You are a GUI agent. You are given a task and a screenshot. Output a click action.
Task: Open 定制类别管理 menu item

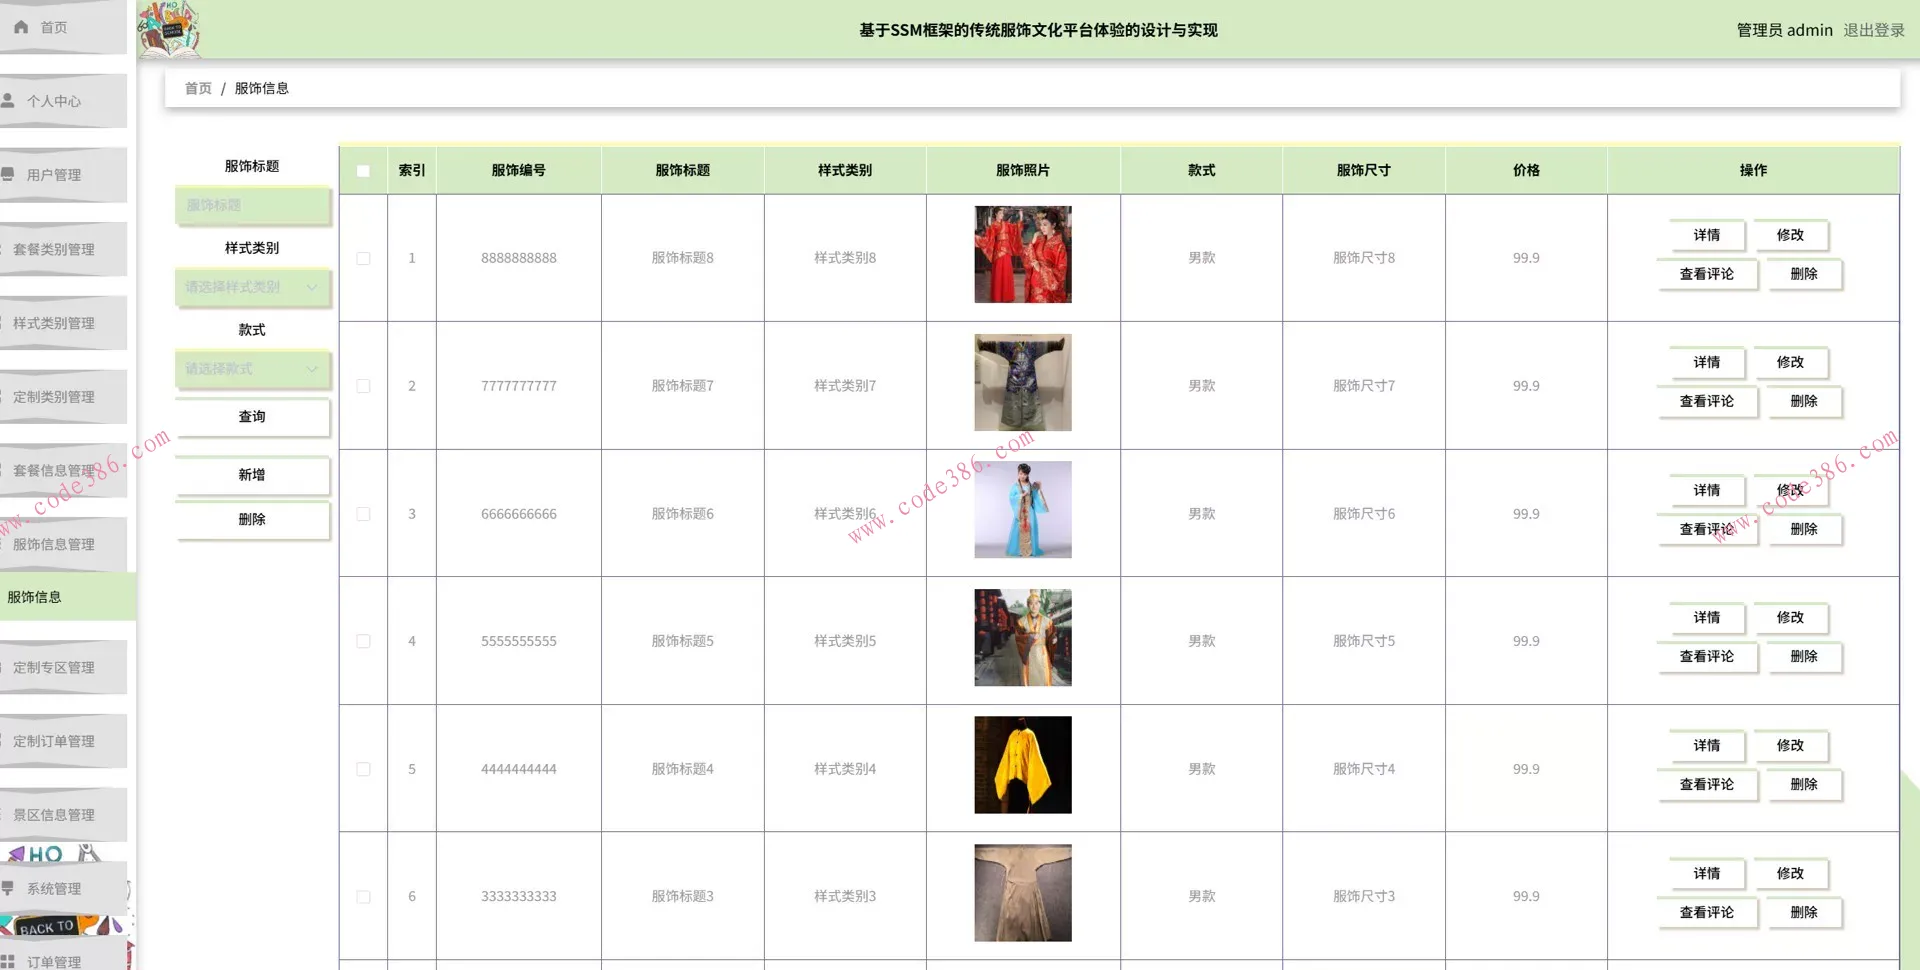click(x=63, y=397)
